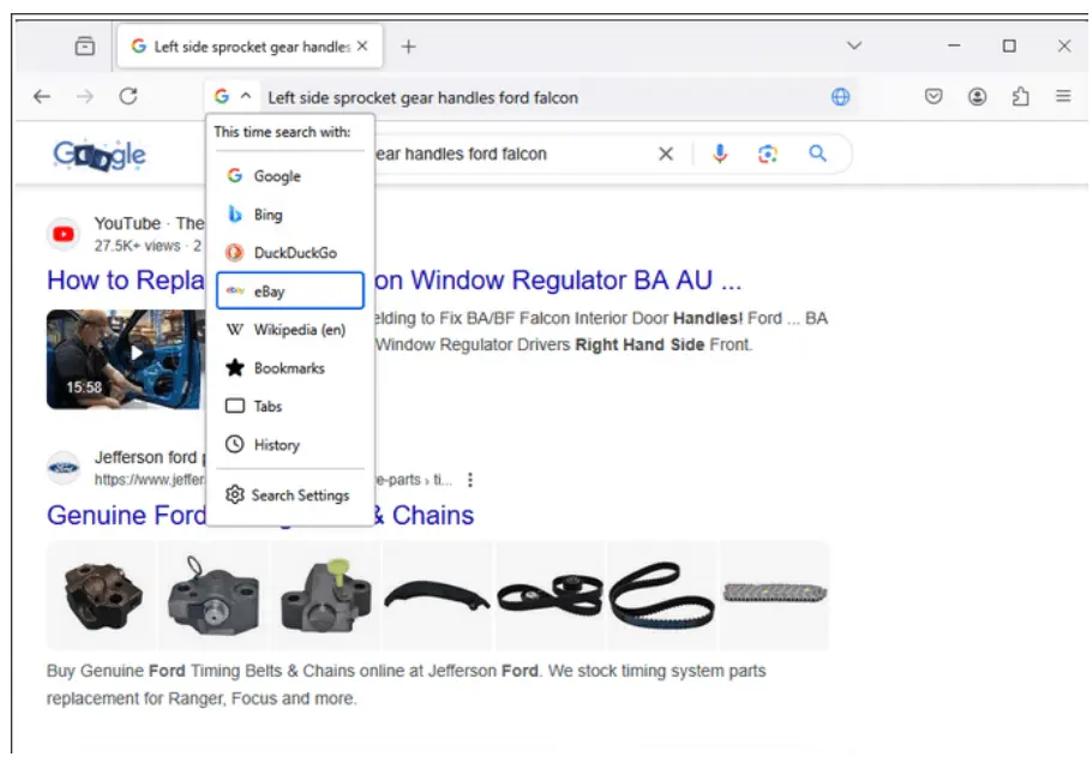
Task: Open the first tensioner product image
Action: pyautogui.click(x=103, y=595)
